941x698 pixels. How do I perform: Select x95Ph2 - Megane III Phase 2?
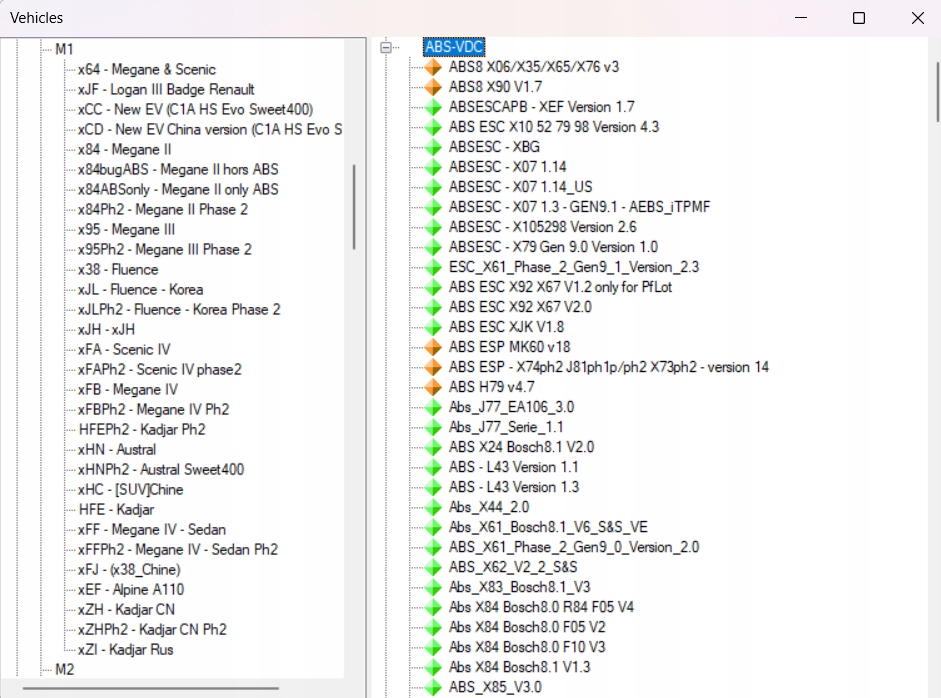[165, 250]
